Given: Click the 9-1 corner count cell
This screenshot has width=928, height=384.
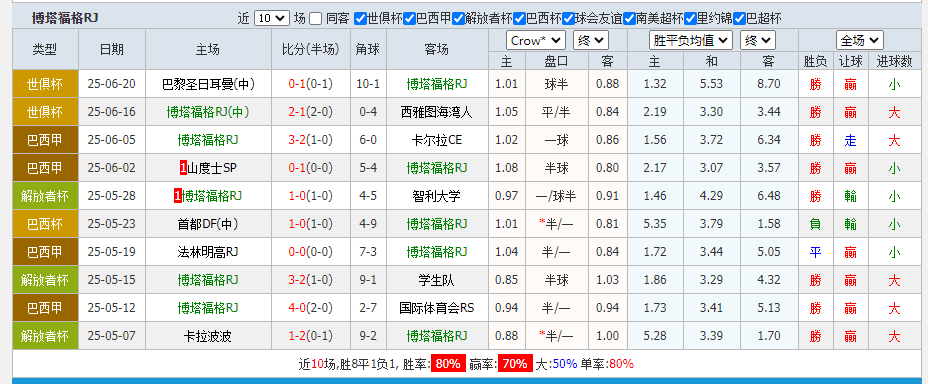Looking at the screenshot, I should coord(368,280).
